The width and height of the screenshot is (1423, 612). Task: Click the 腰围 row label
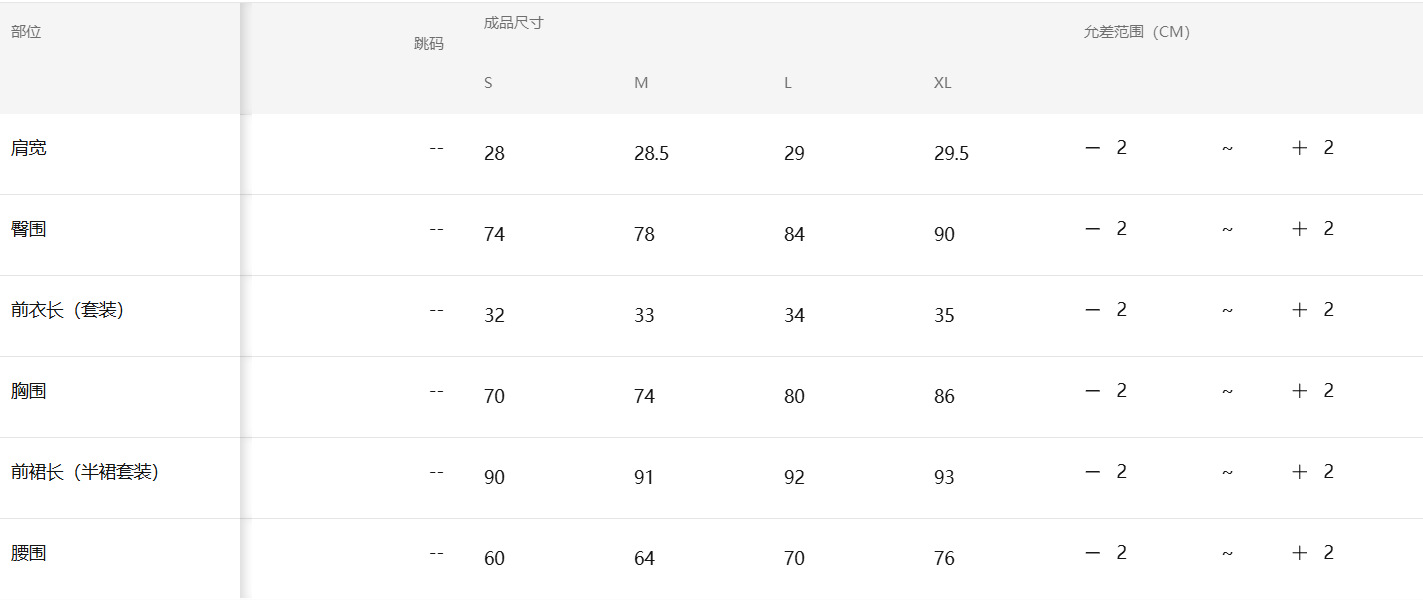pos(29,553)
